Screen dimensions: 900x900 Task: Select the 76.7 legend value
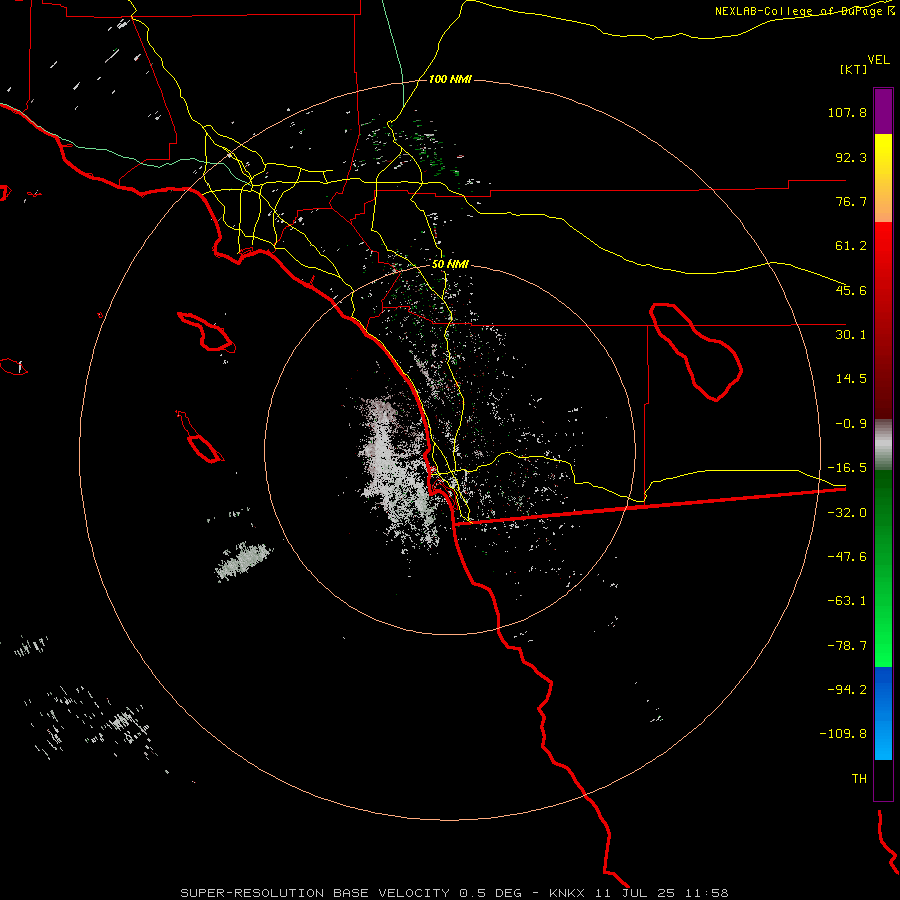(851, 201)
